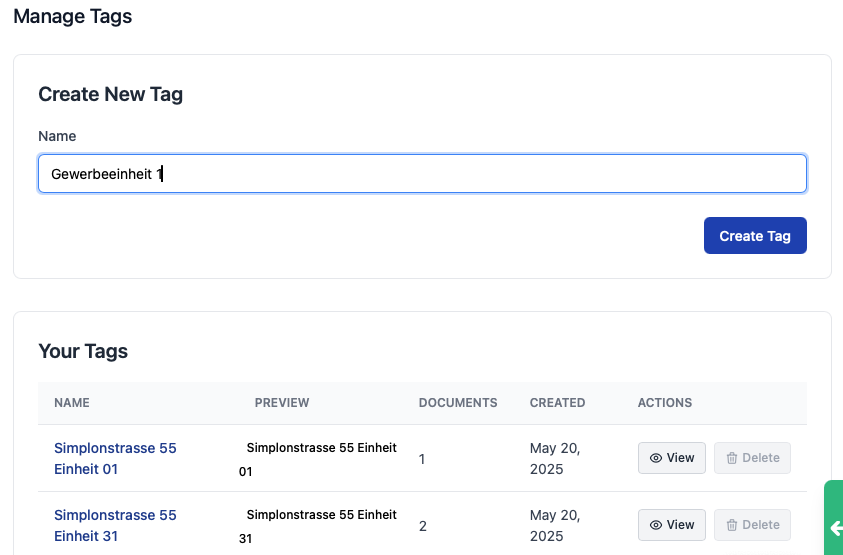The height and width of the screenshot is (555, 843).
Task: Click the PREVIEW column header
Action: pos(282,403)
